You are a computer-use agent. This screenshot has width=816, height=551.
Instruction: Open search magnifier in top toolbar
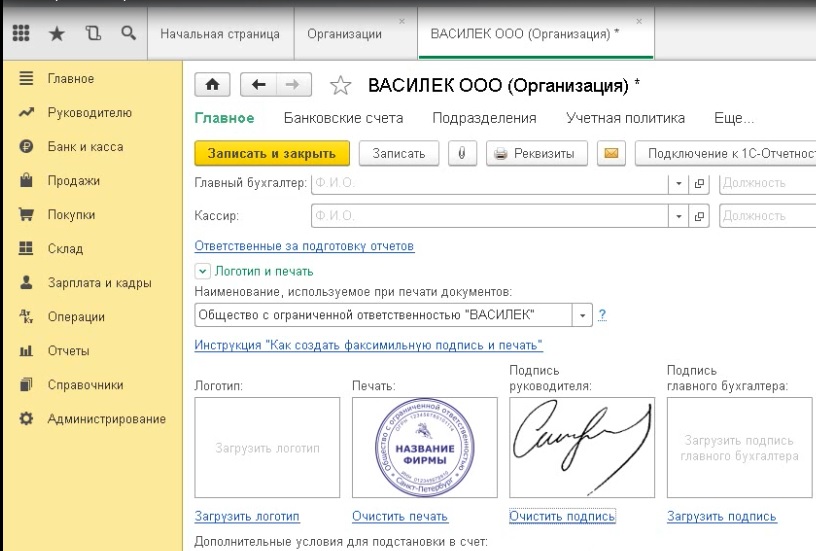128,33
